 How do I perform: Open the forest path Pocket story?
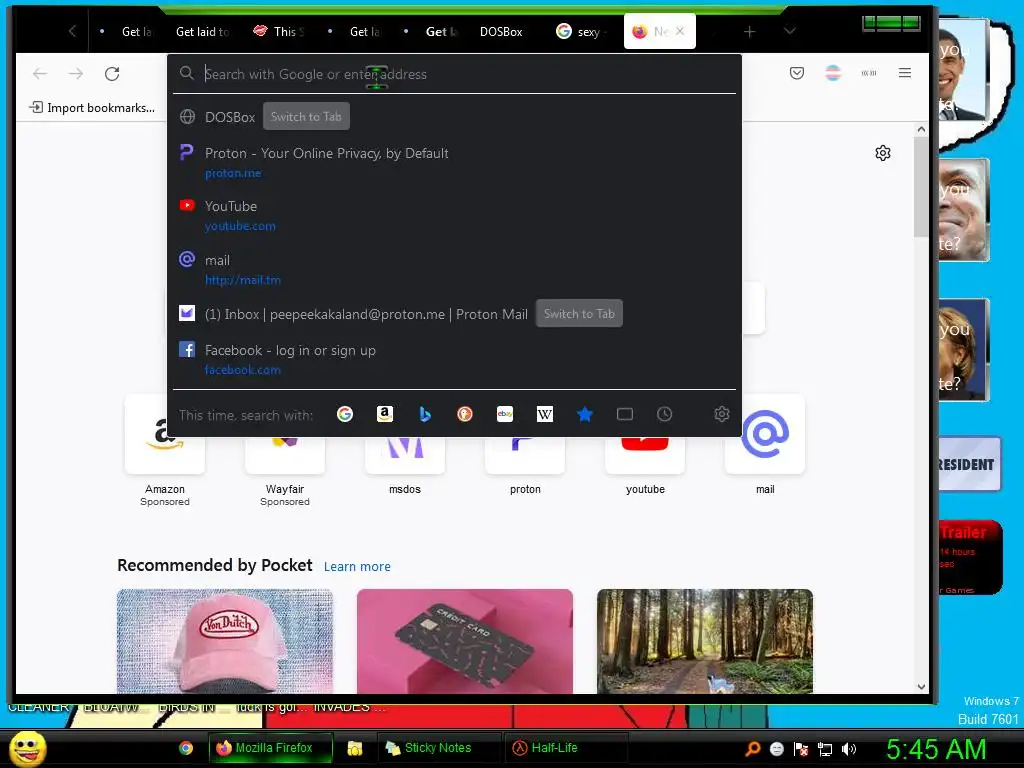point(705,641)
